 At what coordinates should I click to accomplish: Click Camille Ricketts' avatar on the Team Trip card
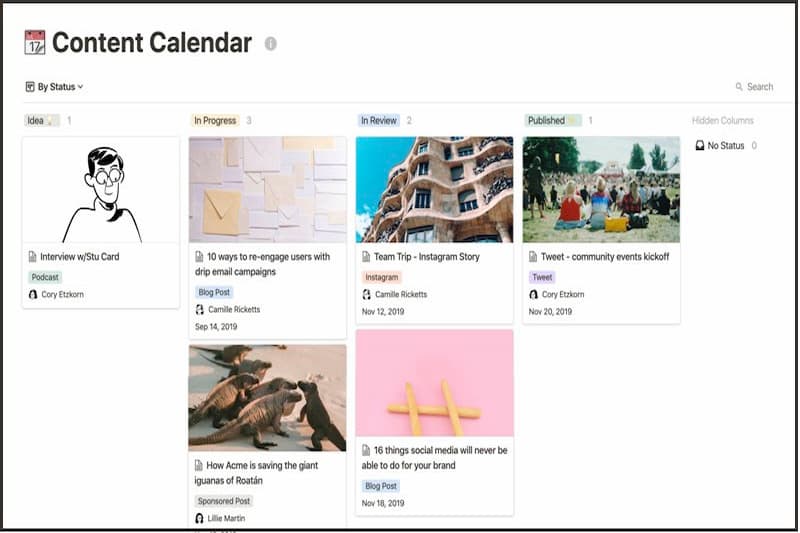click(366, 295)
